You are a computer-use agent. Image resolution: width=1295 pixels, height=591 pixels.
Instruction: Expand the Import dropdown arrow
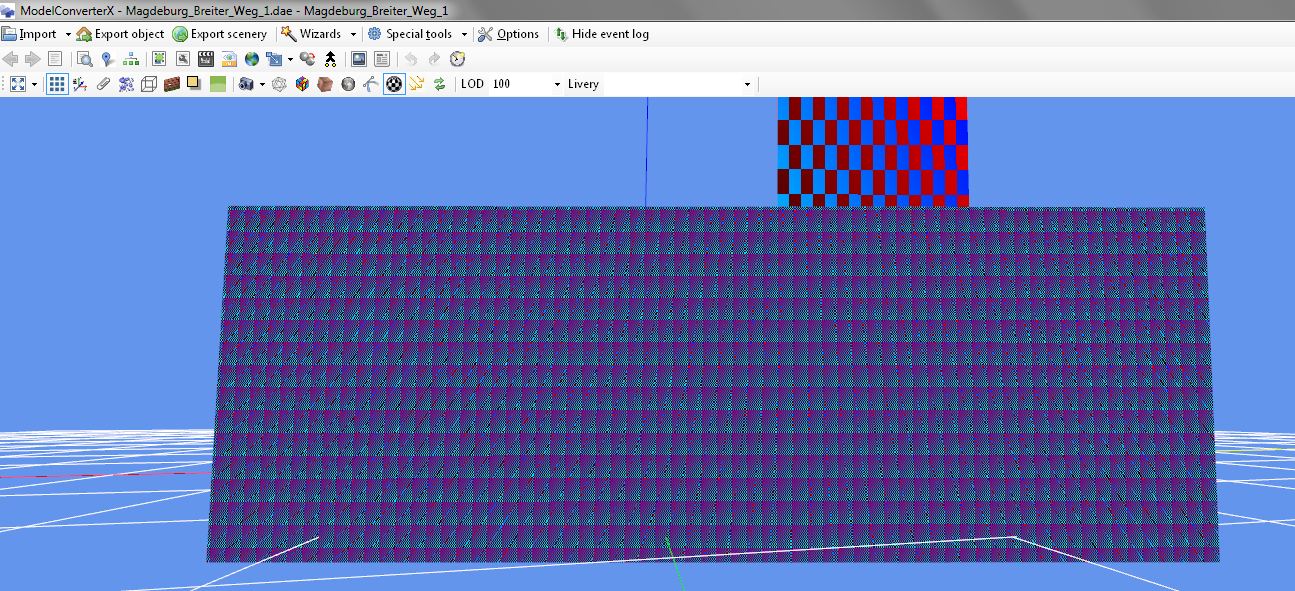click(68, 34)
